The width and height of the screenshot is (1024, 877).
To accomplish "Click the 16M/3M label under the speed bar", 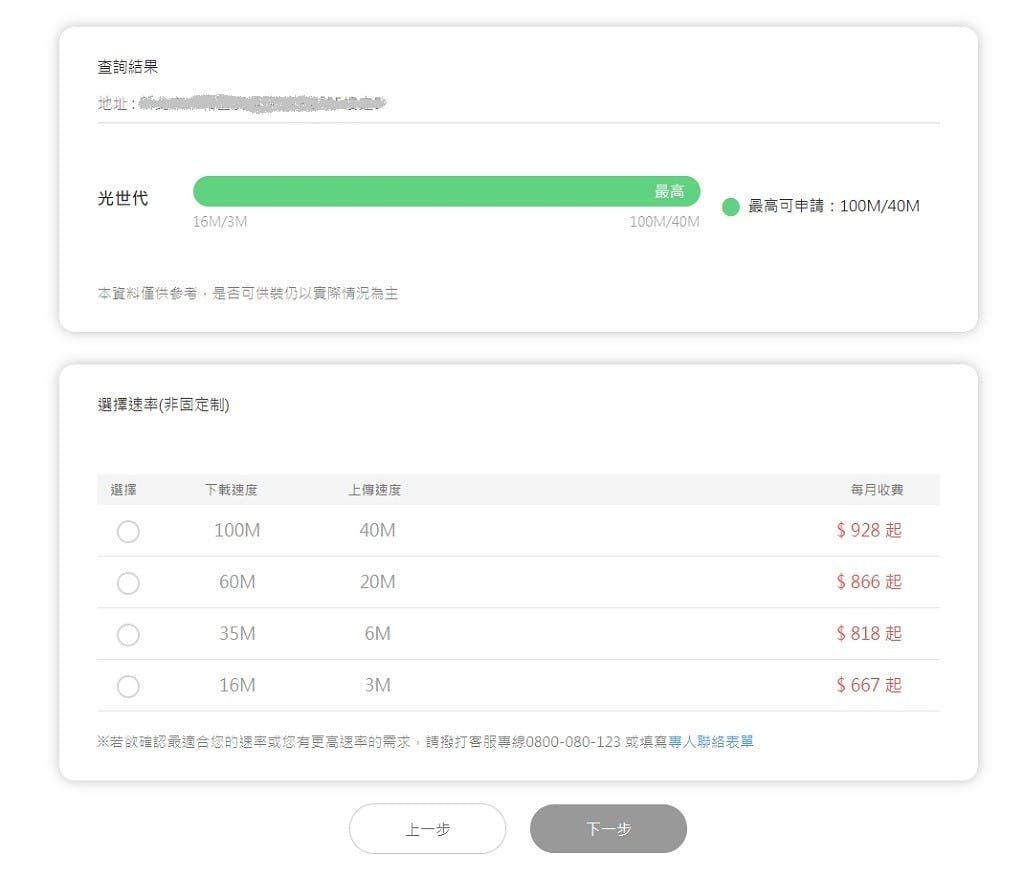I will click(x=220, y=222).
